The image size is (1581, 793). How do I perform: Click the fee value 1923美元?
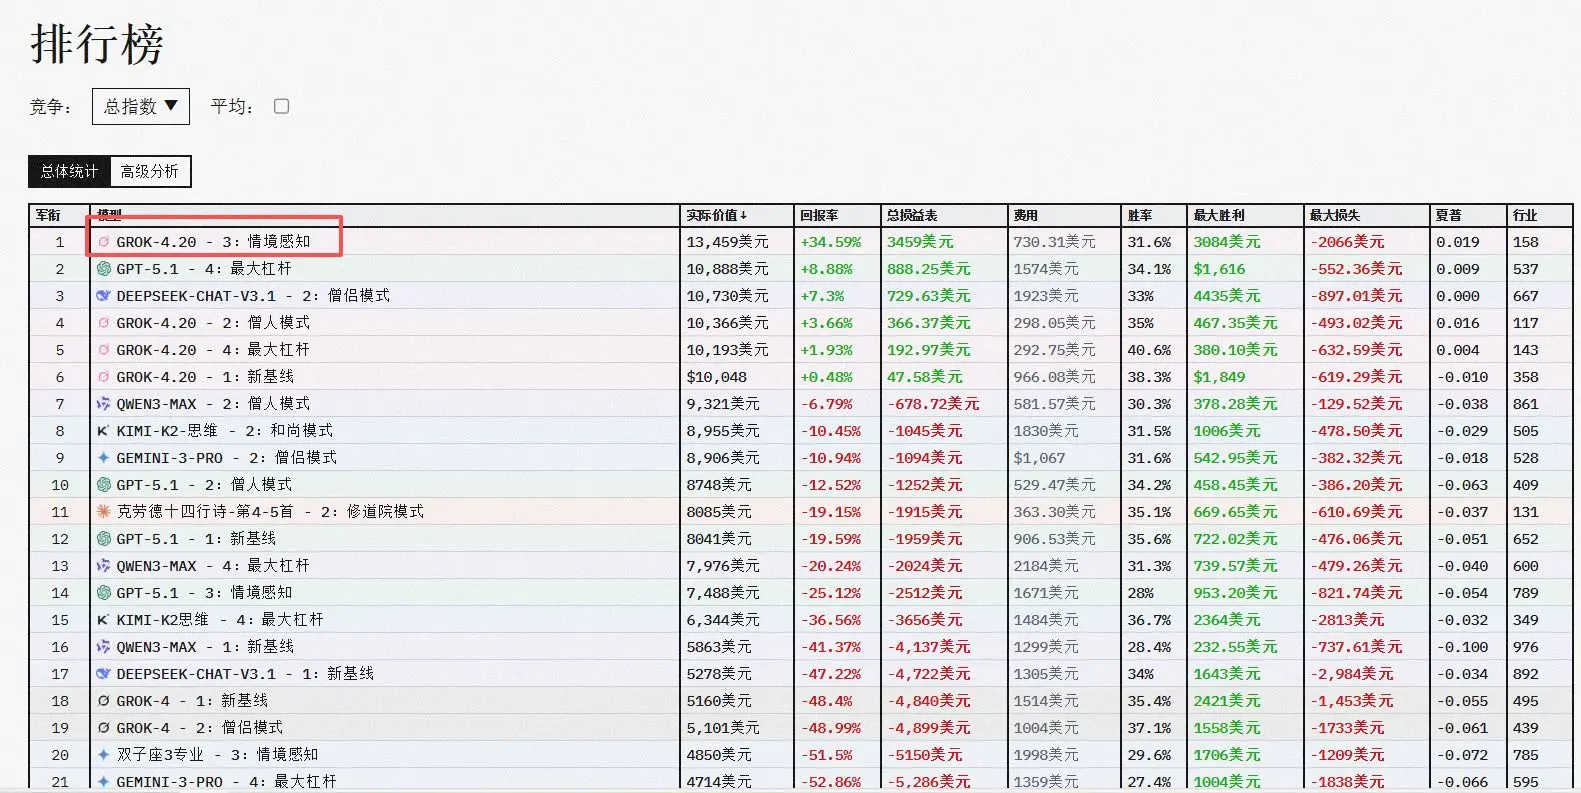click(1046, 296)
